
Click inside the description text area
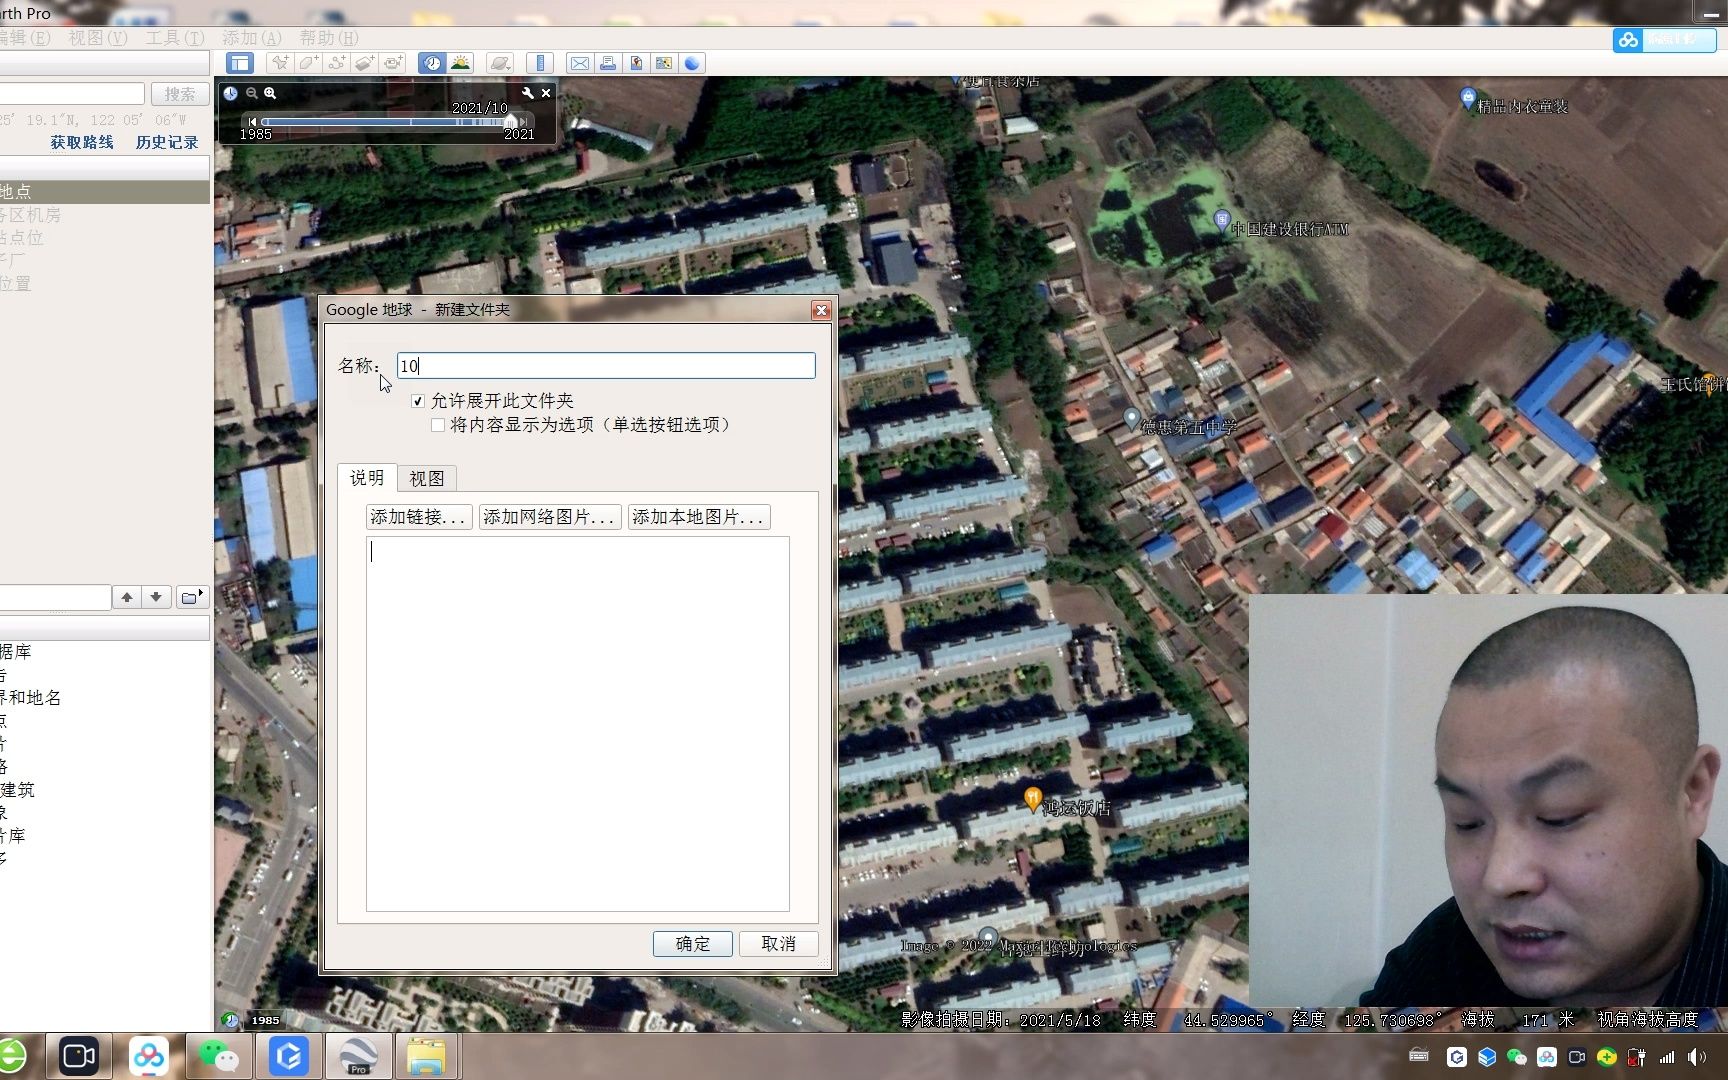coord(578,724)
